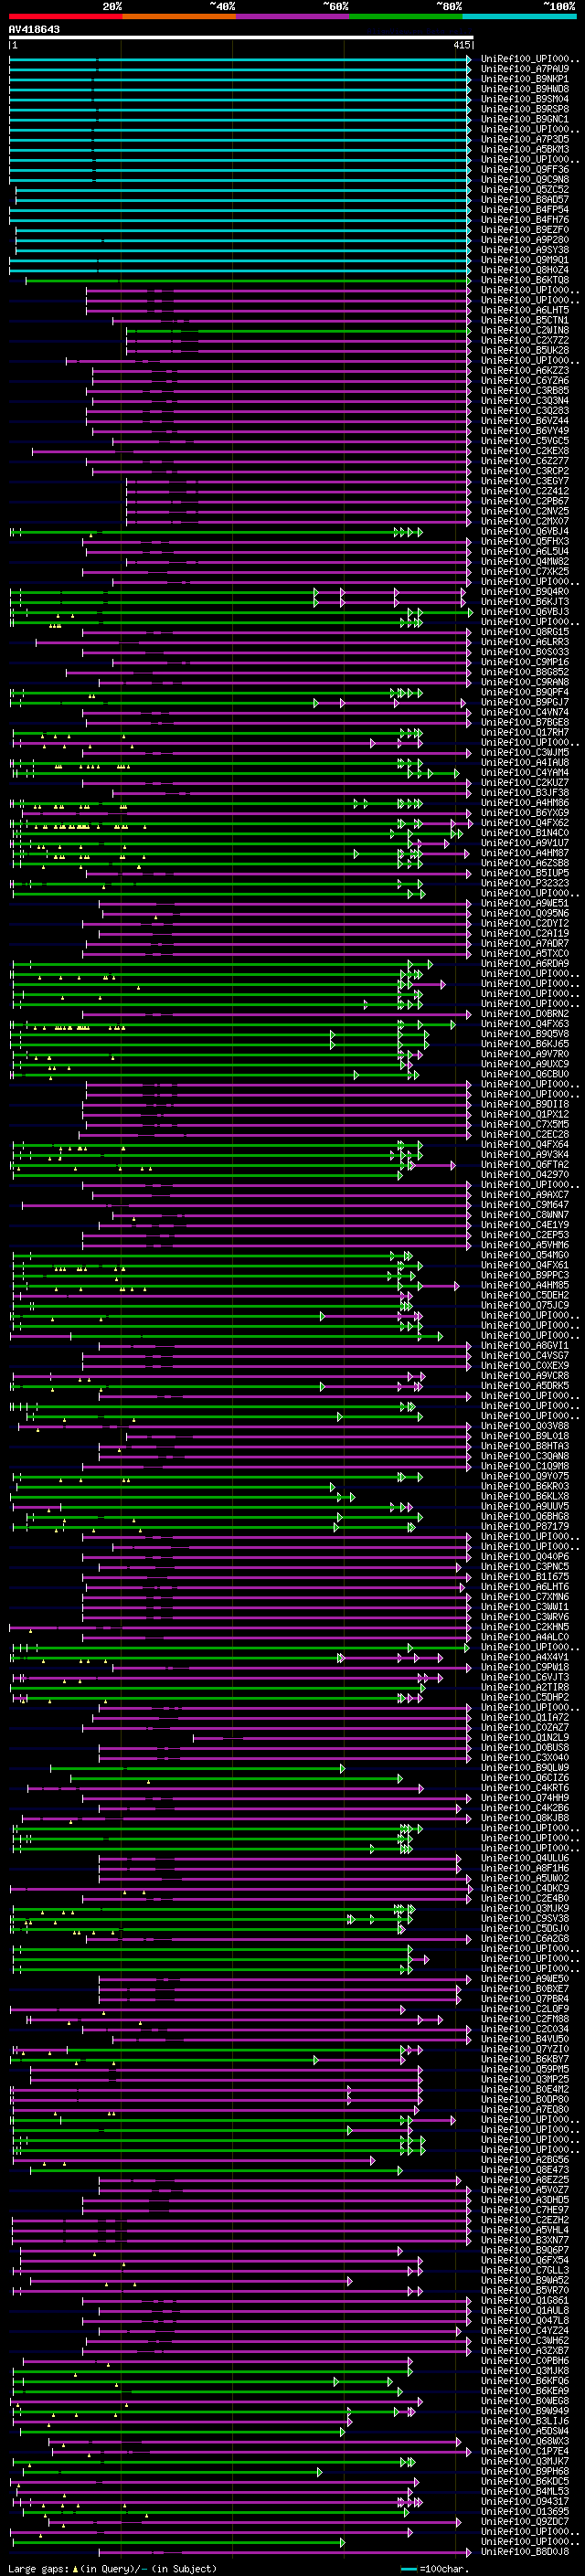The width and height of the screenshot is (585, 2576).
Task: Select hit UniRef100_Q9C9N8
Action: (x=525, y=179)
